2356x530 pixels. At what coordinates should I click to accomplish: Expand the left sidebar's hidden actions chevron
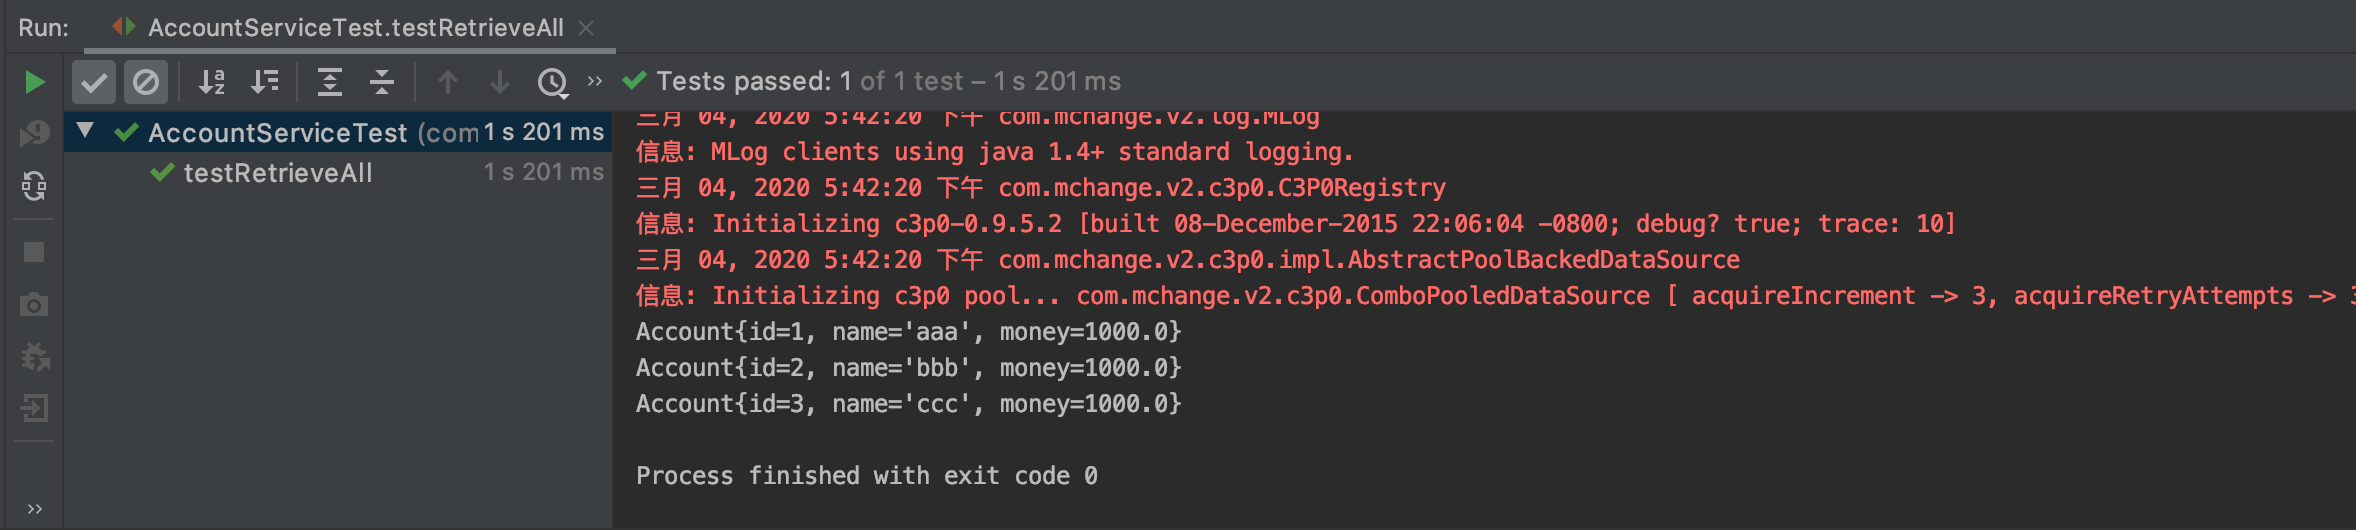pyautogui.click(x=35, y=509)
